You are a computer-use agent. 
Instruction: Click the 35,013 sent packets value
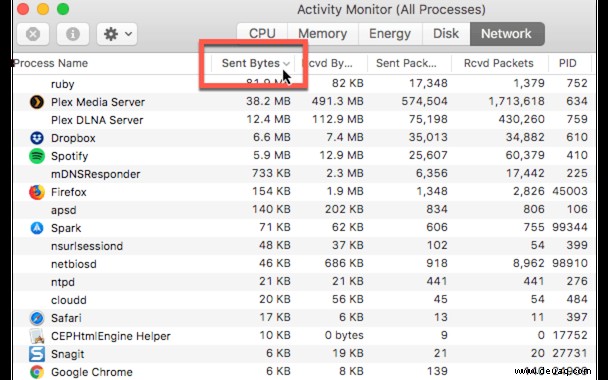428,137
